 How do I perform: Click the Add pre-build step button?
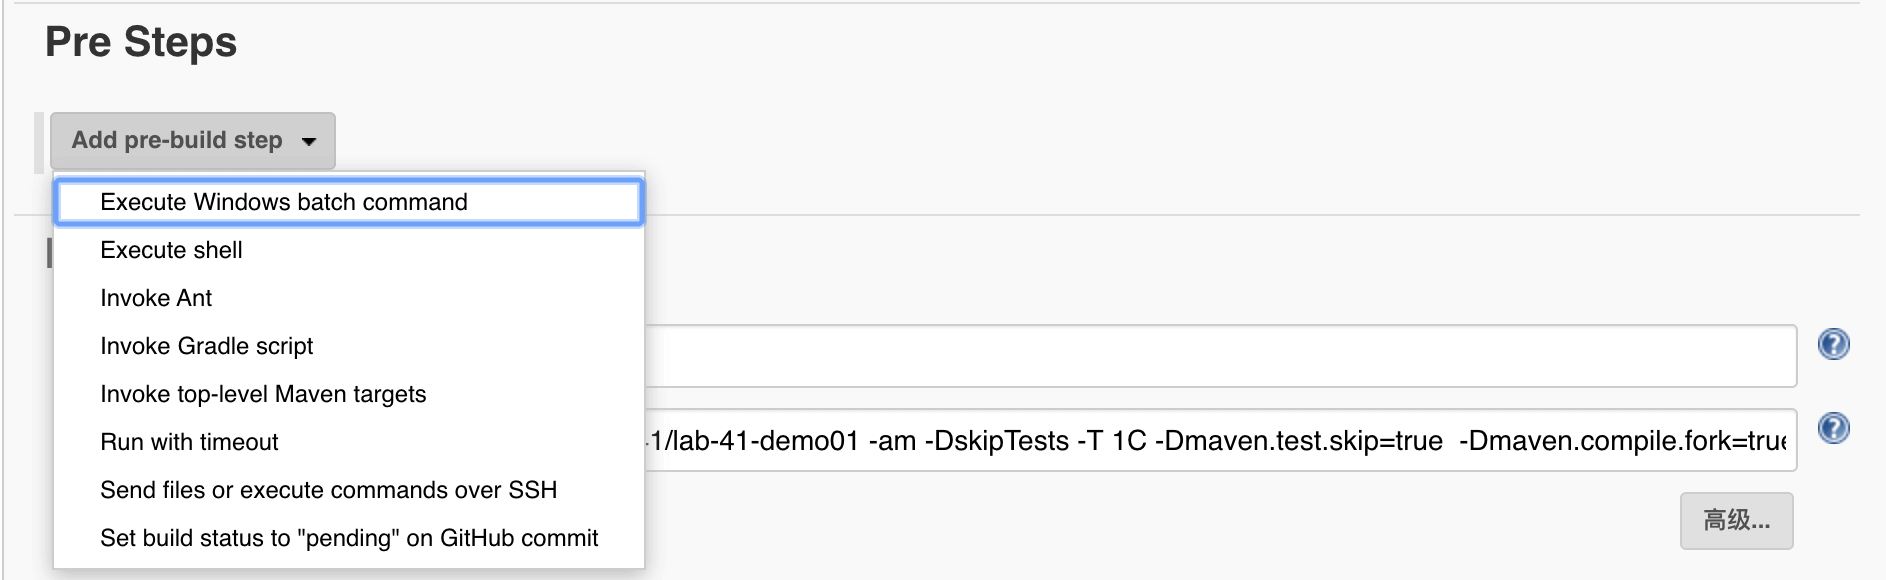193,141
